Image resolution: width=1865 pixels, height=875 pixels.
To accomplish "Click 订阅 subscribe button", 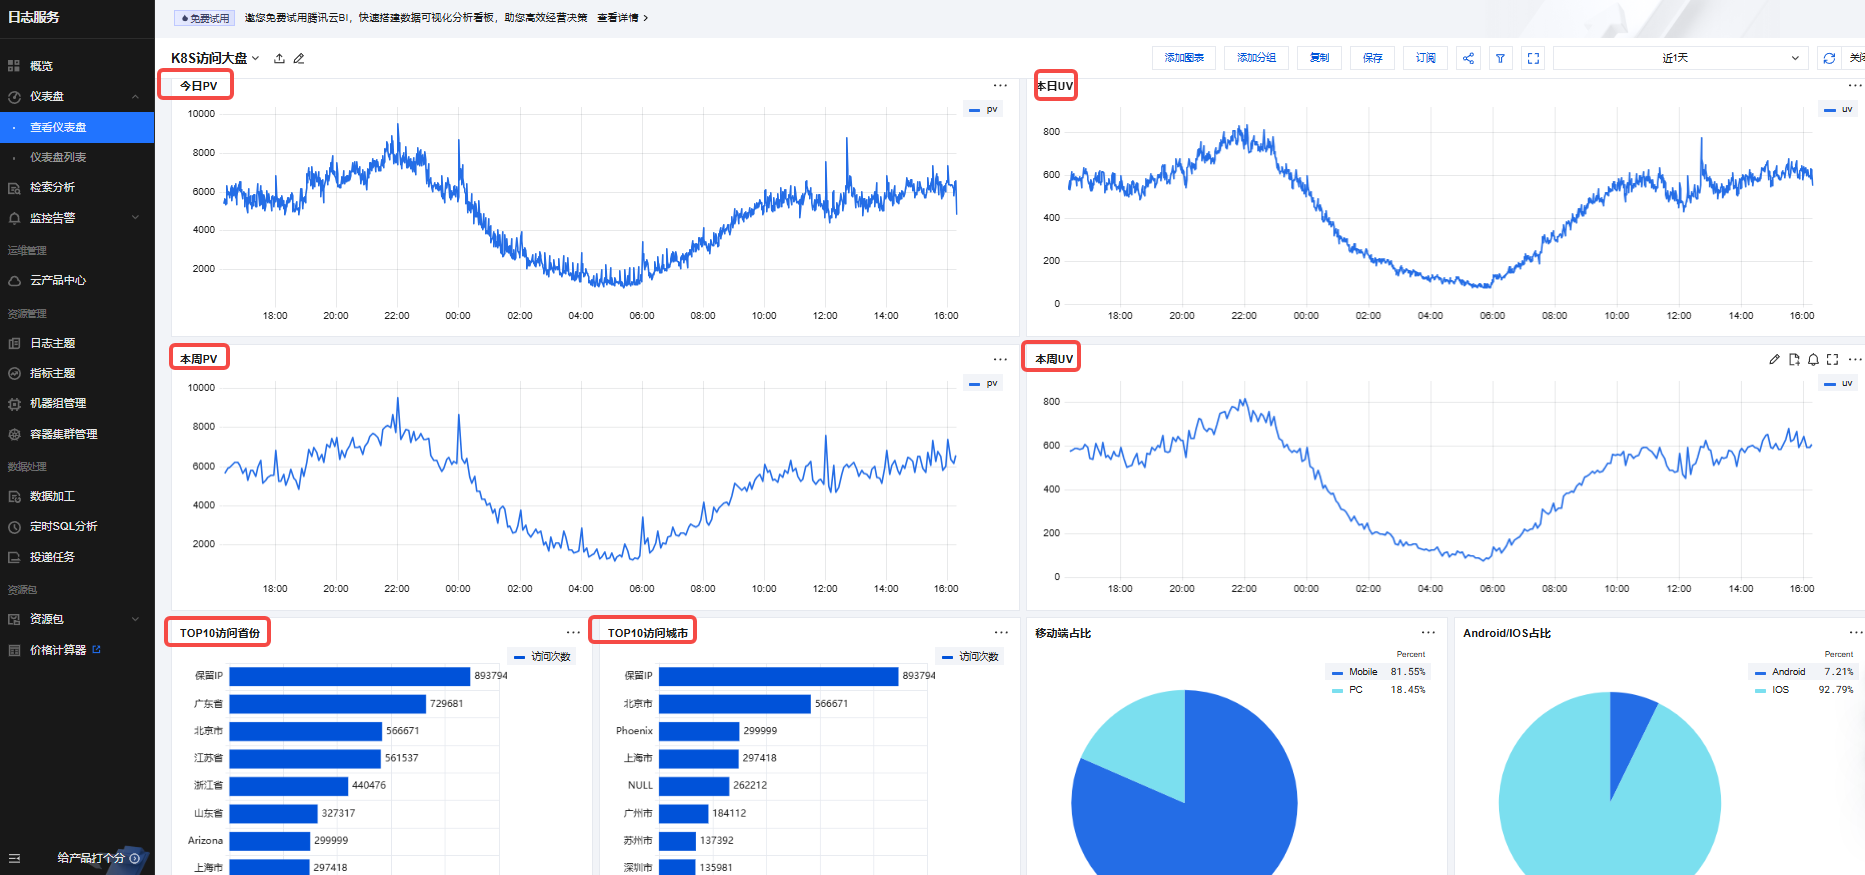I will click(x=1426, y=58).
